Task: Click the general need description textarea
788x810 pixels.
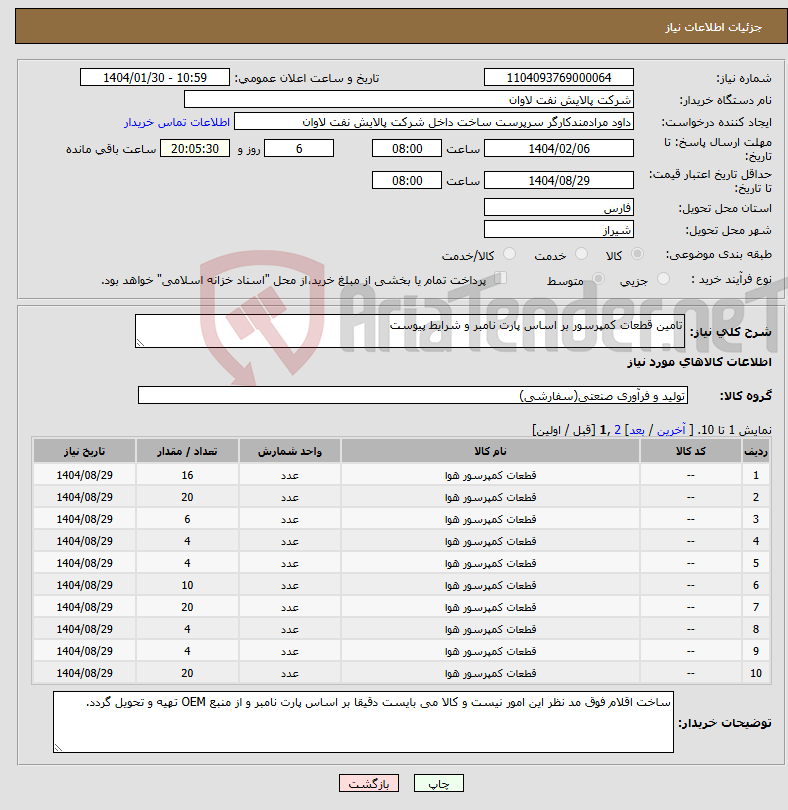Action: click(x=410, y=331)
